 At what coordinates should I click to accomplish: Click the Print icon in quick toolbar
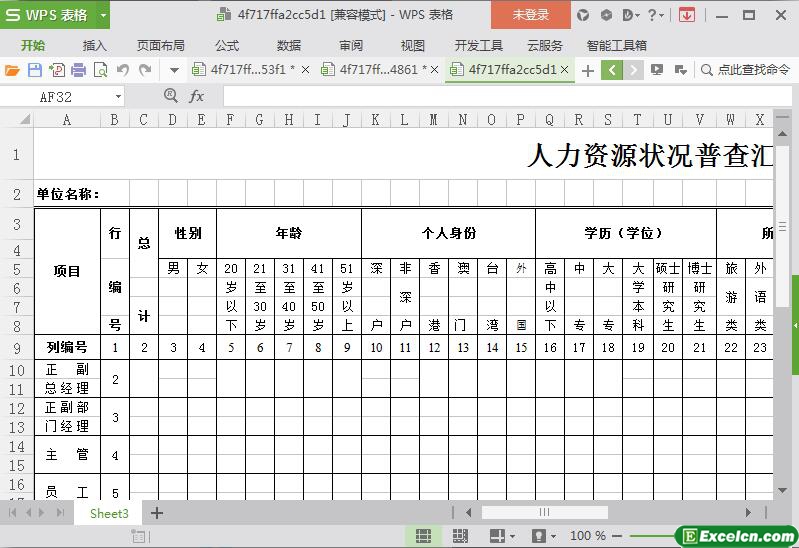[x=78, y=70]
